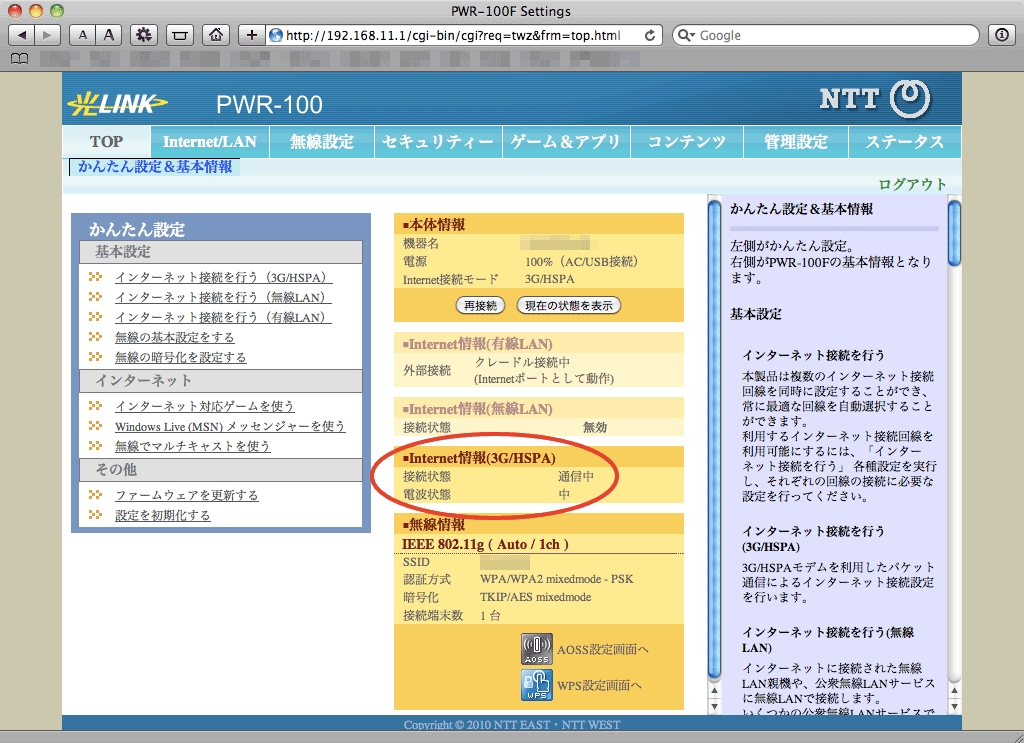Open the bug report toolbar icon
Screen dimensions: 1024x743
(x=144, y=35)
